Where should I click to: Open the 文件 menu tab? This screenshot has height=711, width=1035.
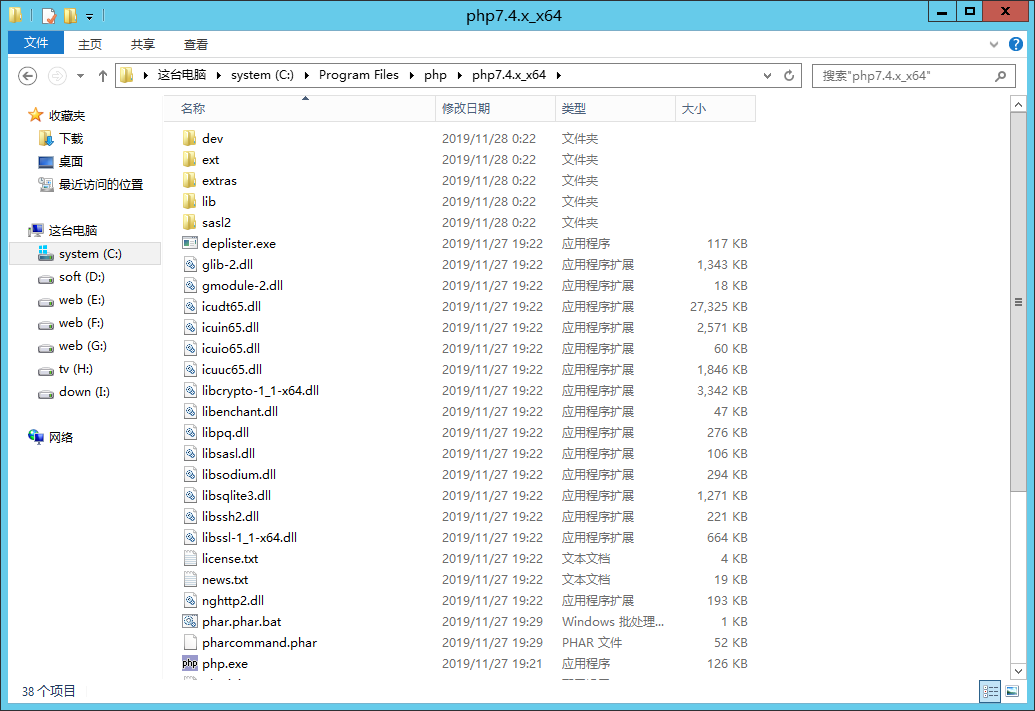click(35, 43)
